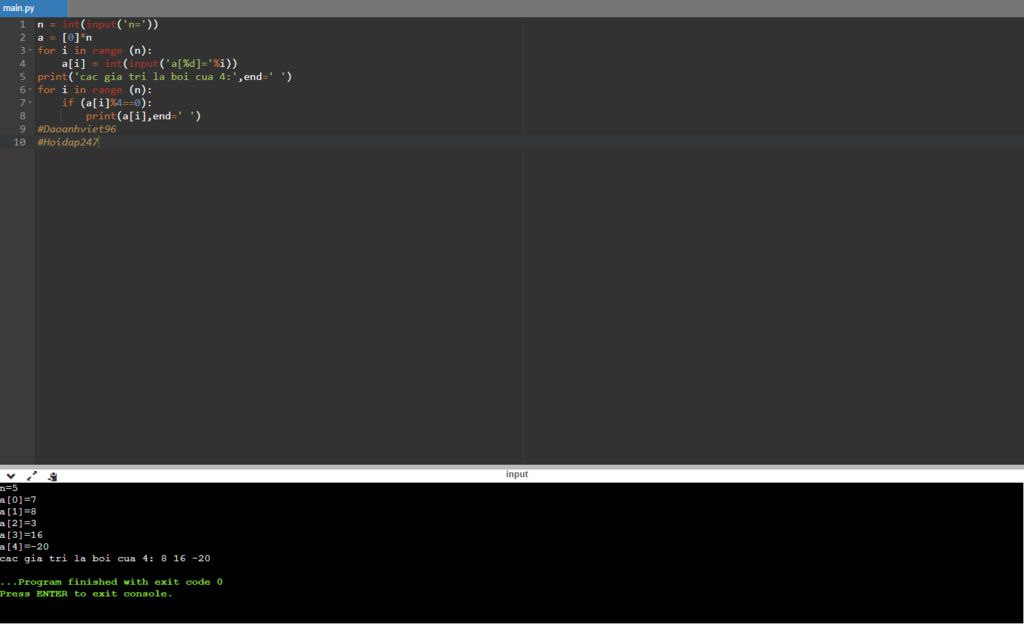Click on the n = int(input('n=')) line
The image size is (1024, 624).
tap(97, 24)
